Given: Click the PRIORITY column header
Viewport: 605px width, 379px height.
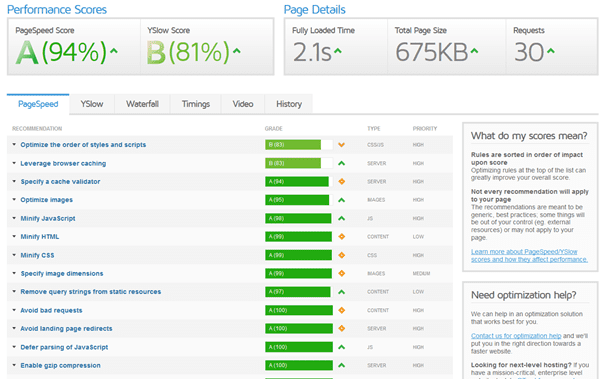Looking at the screenshot, I should (425, 129).
